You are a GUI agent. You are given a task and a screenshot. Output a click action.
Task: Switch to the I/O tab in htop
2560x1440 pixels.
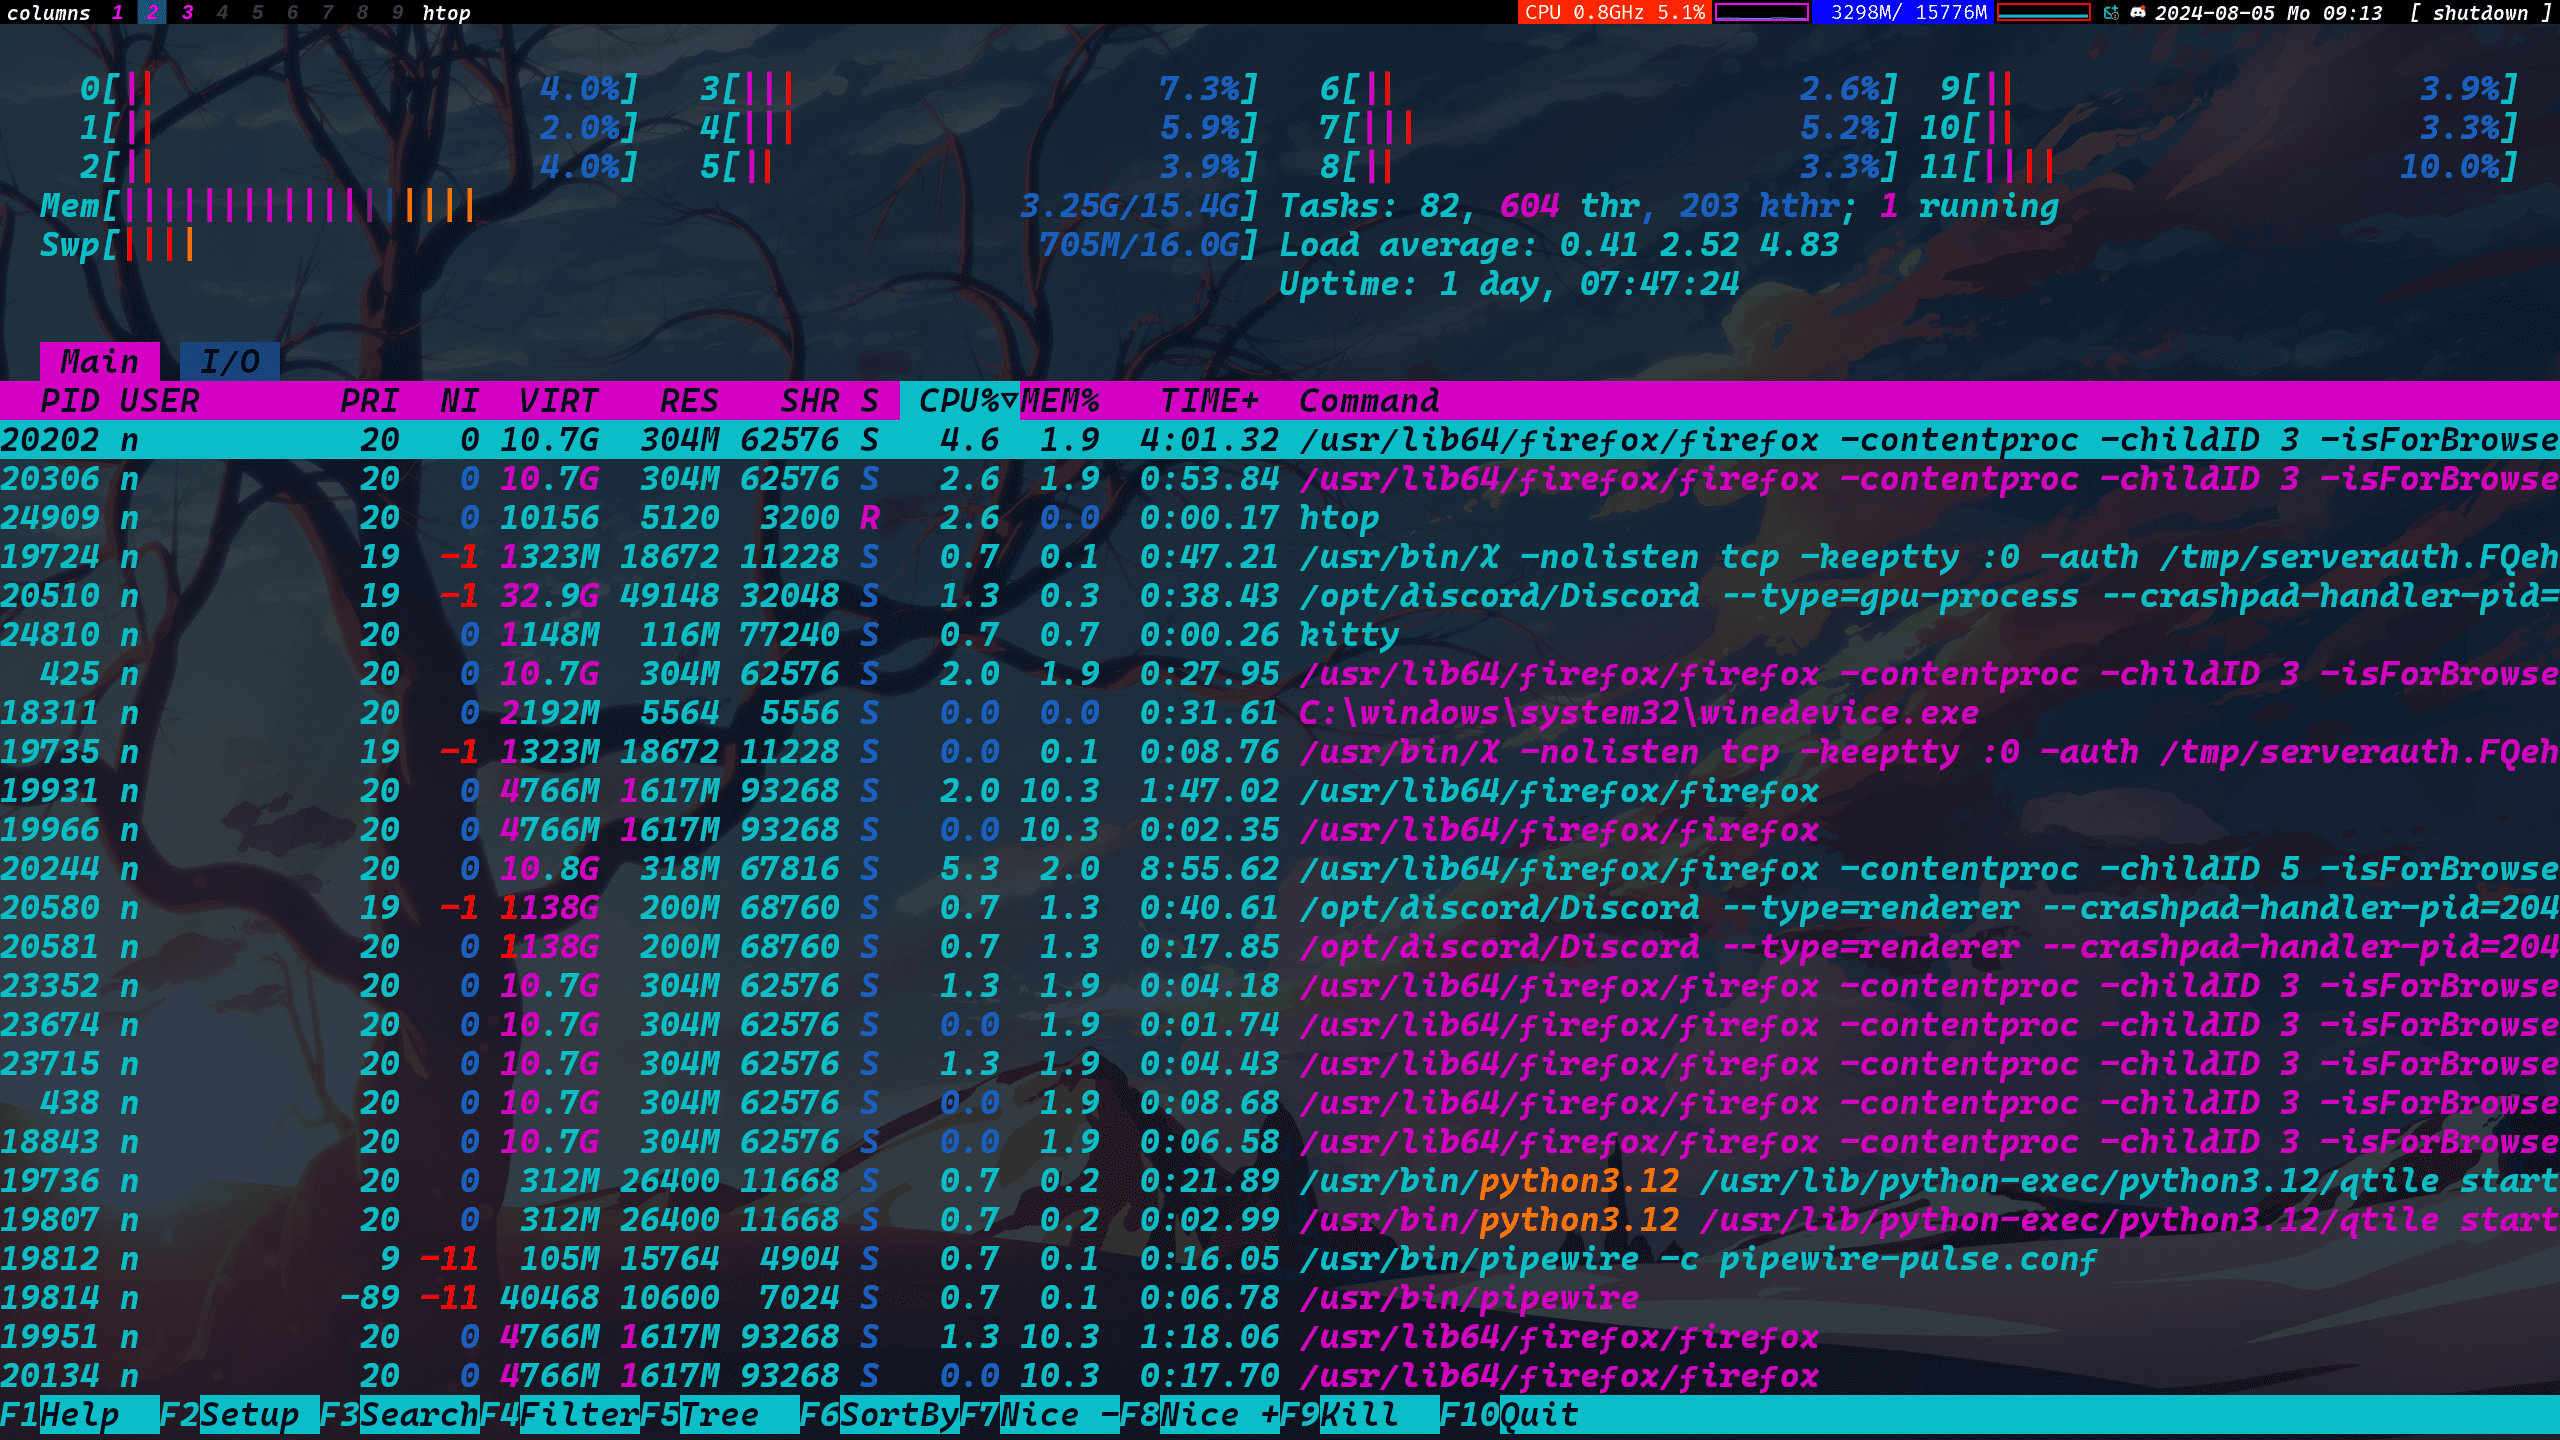point(230,361)
